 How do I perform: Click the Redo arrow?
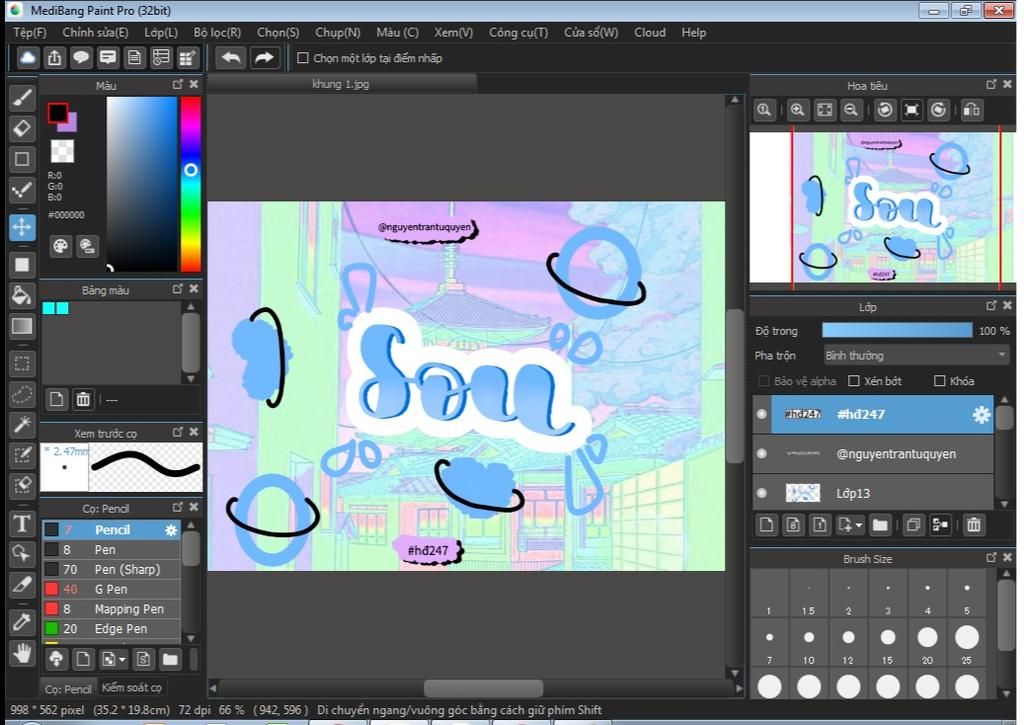click(264, 58)
